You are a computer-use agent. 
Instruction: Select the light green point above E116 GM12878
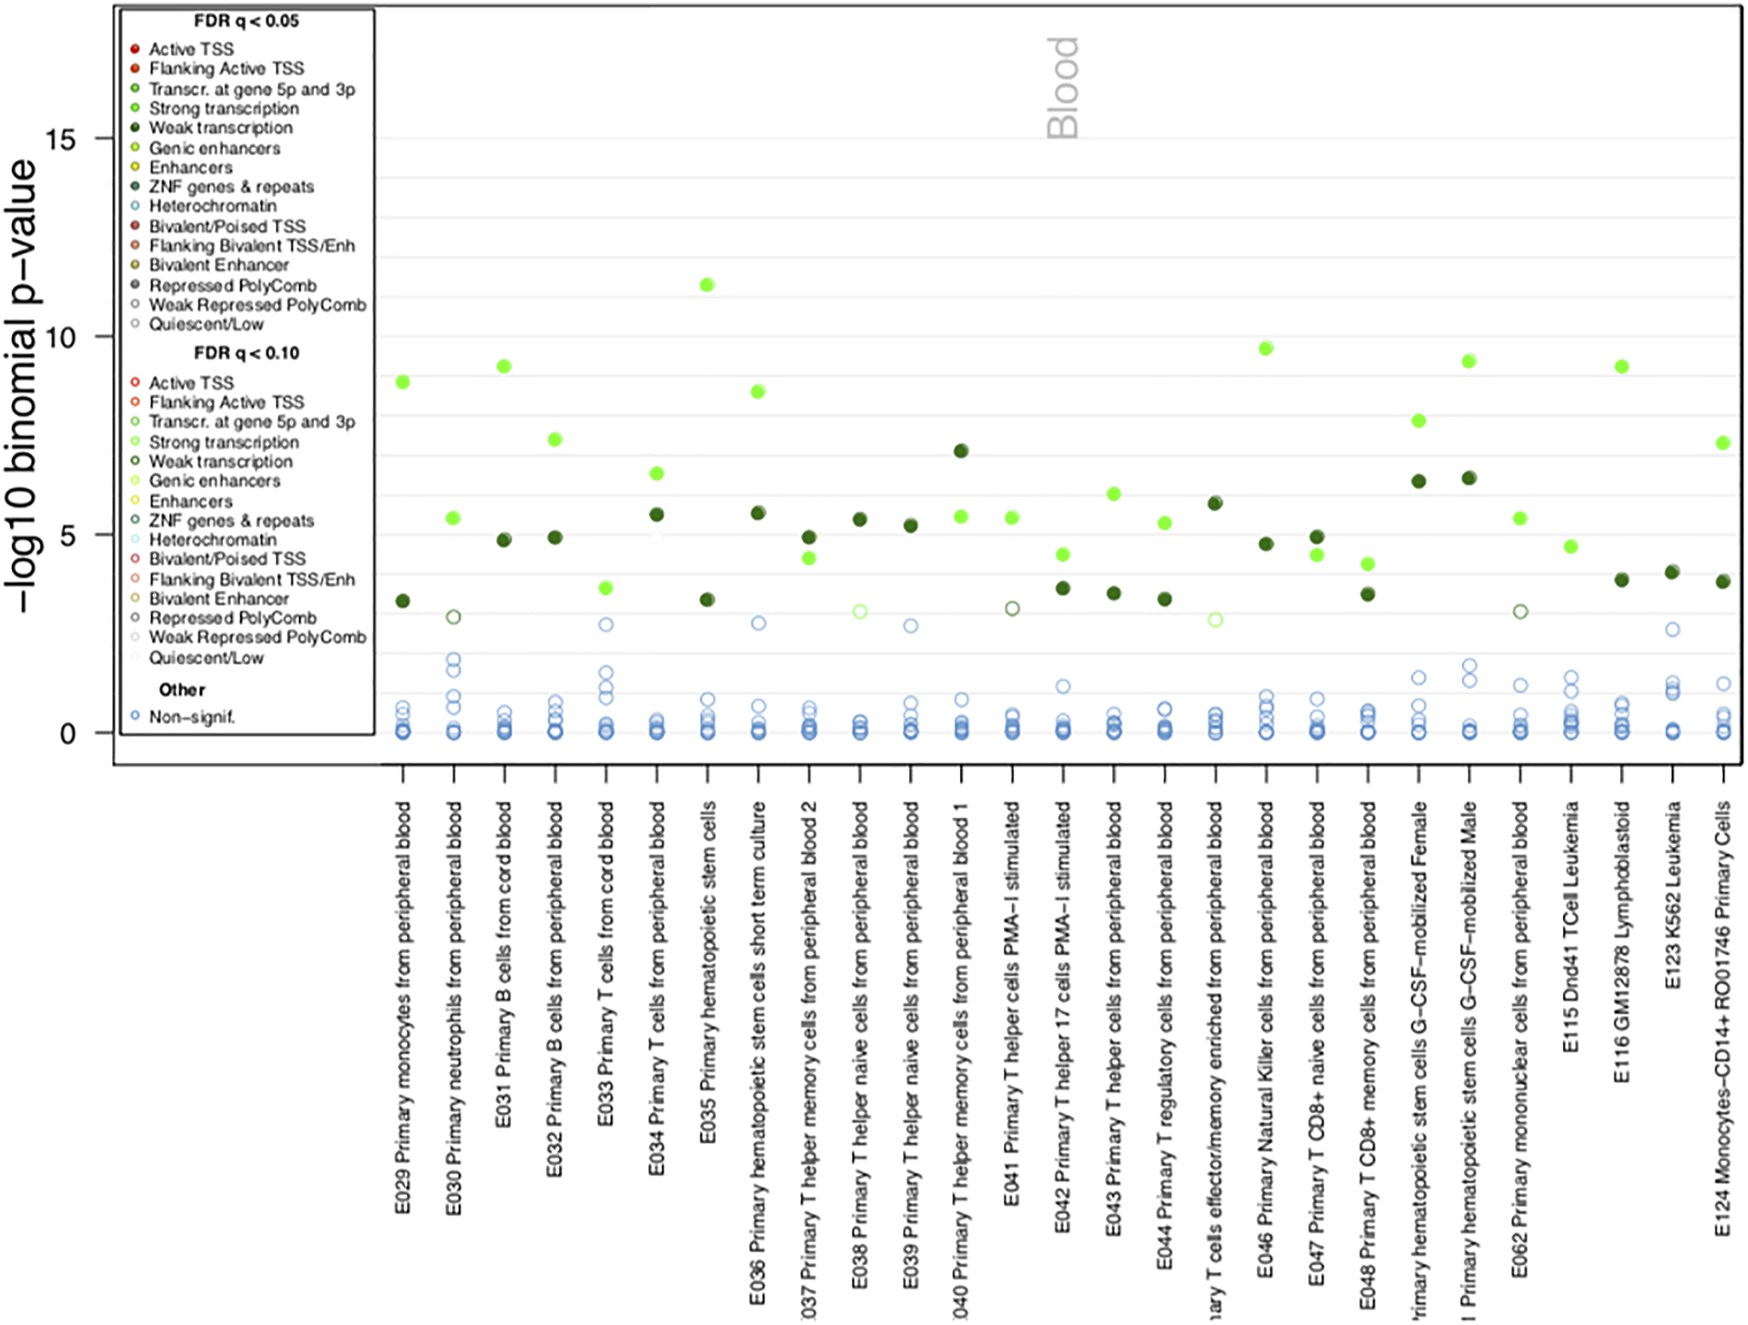[x=1622, y=367]
